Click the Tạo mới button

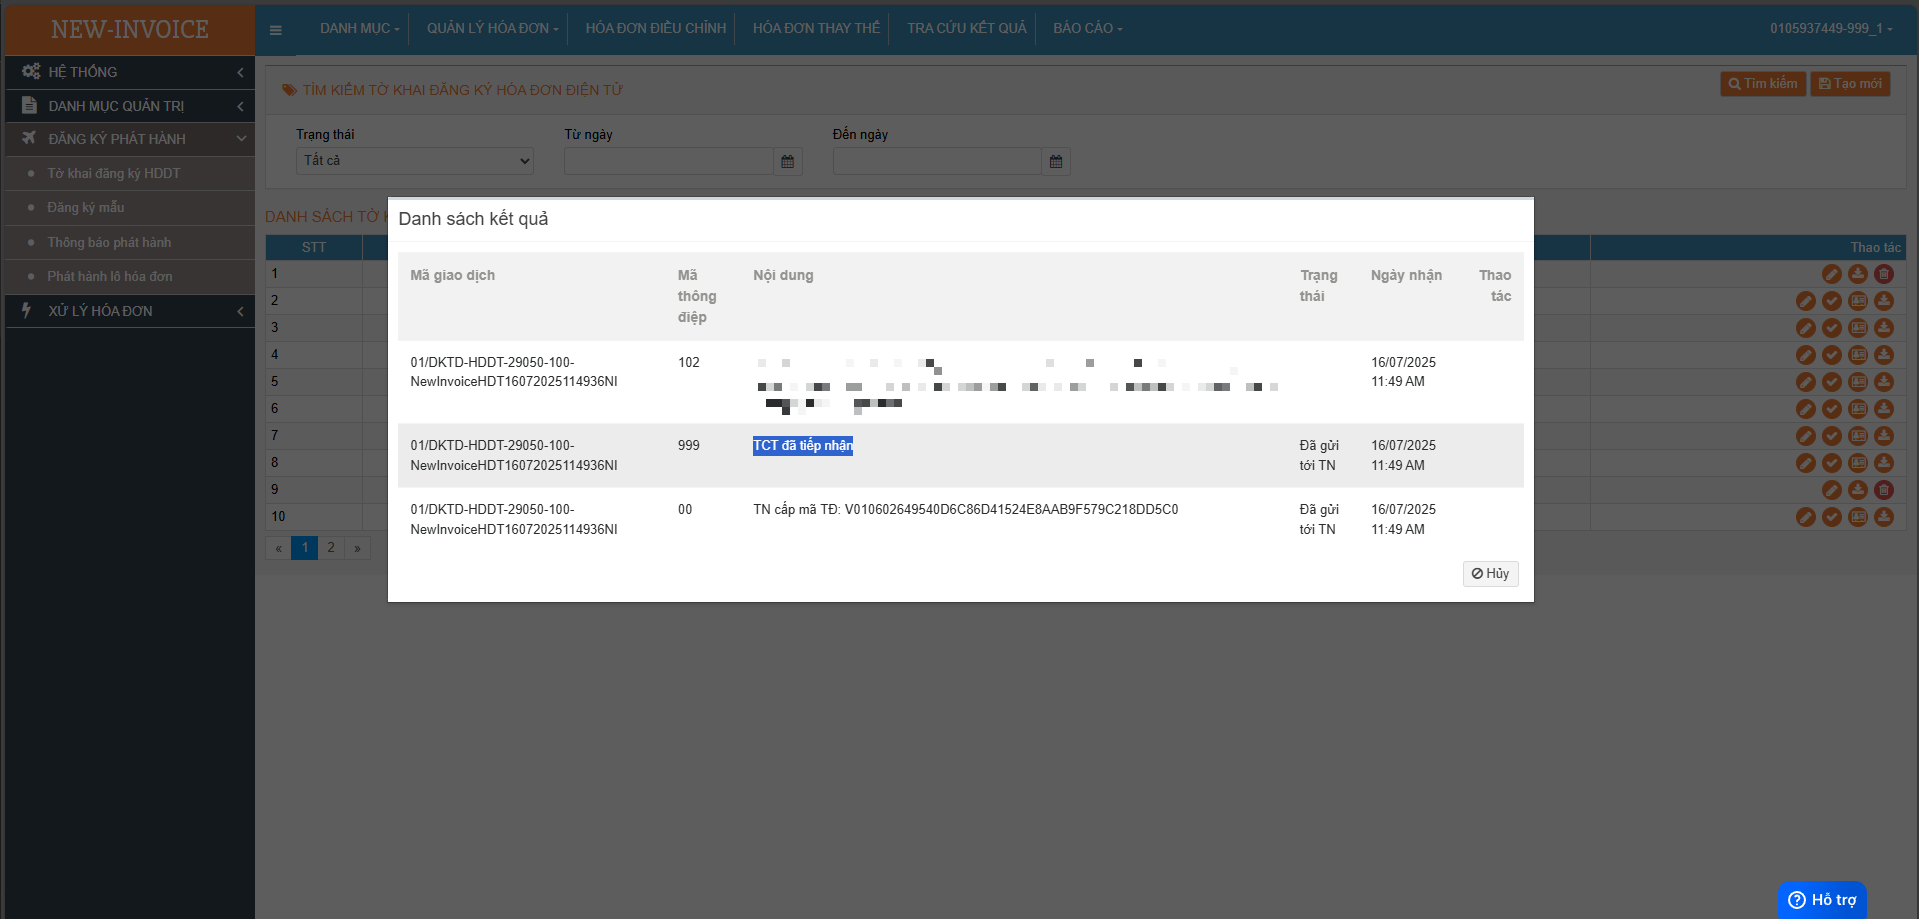click(x=1850, y=84)
